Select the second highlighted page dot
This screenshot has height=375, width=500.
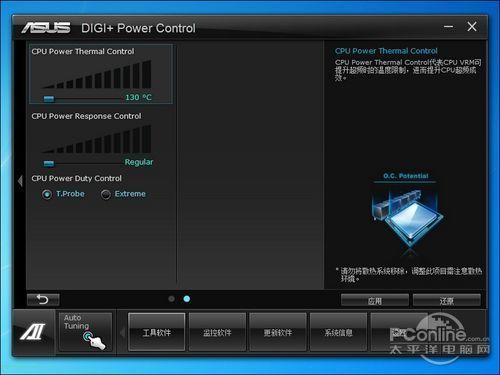point(187,299)
